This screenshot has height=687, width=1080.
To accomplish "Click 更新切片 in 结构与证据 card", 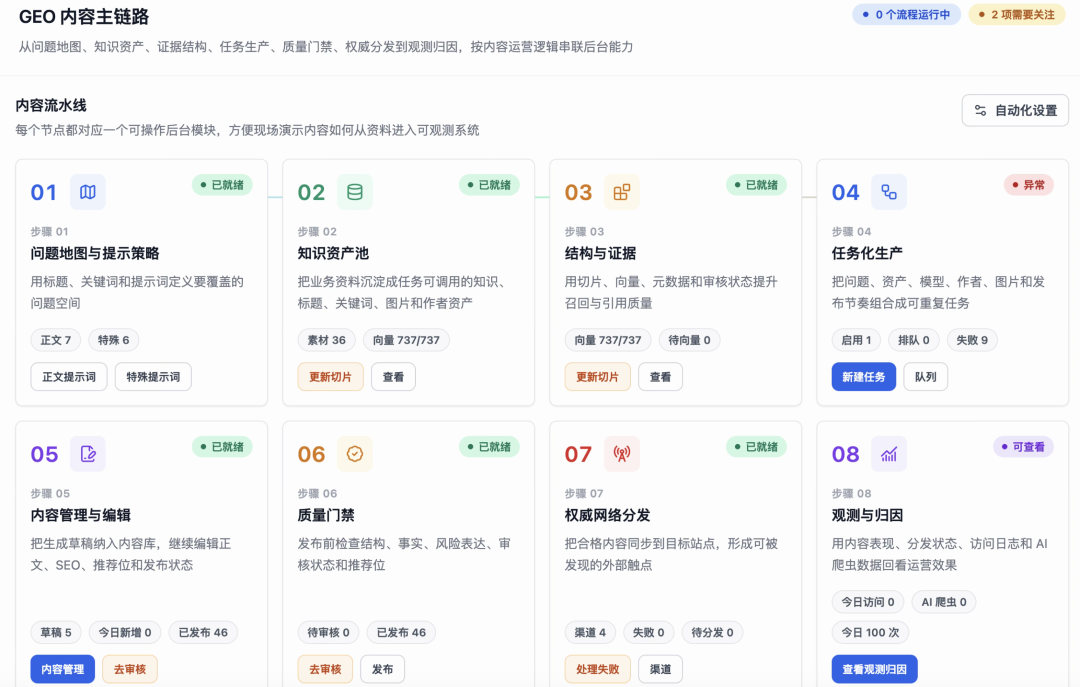I will [x=598, y=377].
